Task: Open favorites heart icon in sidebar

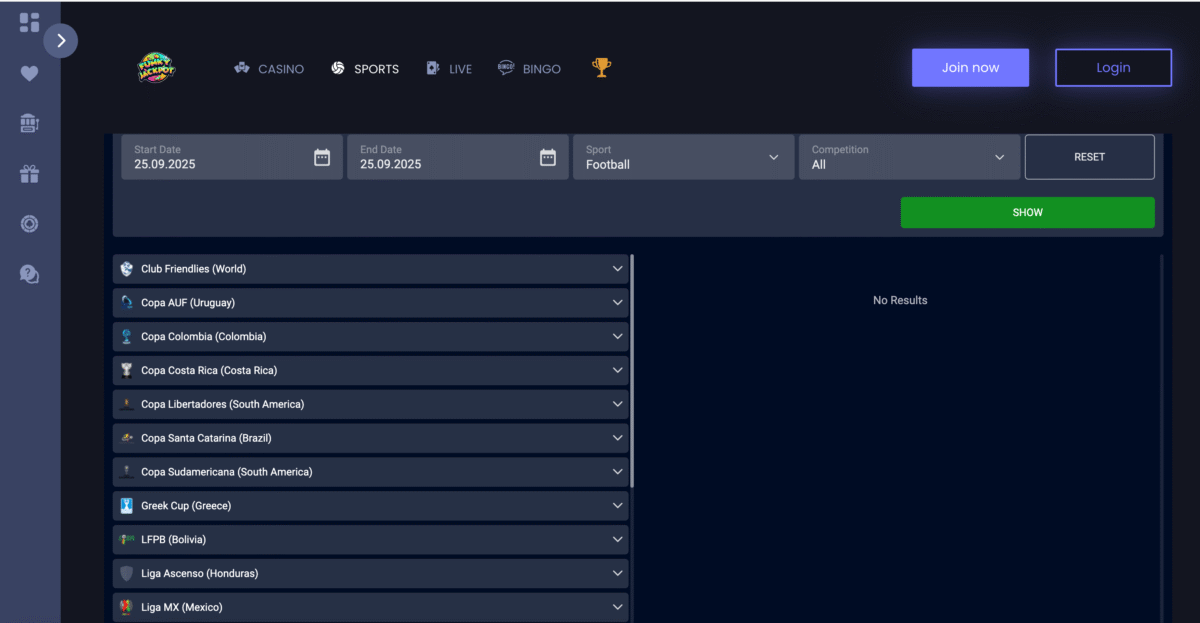Action: tap(29, 73)
